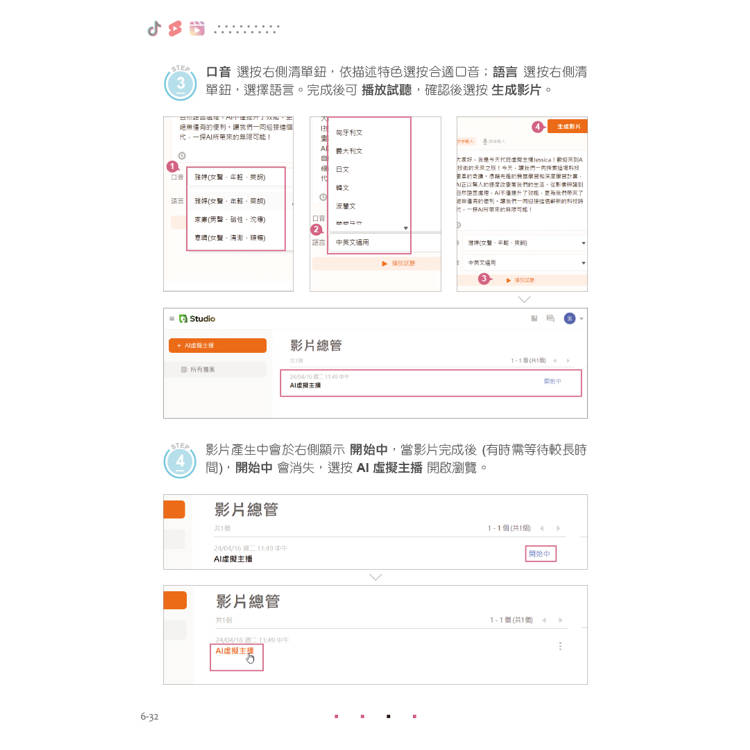Go to the next page arrow in the bottom video list
Screen dimensions: 750x750
(x=560, y=620)
